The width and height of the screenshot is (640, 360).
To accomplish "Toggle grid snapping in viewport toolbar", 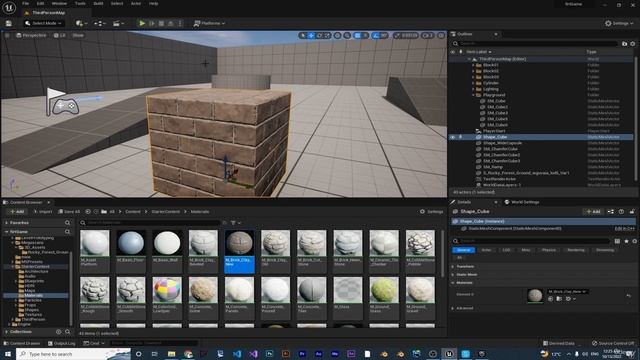I will click(x=358, y=36).
